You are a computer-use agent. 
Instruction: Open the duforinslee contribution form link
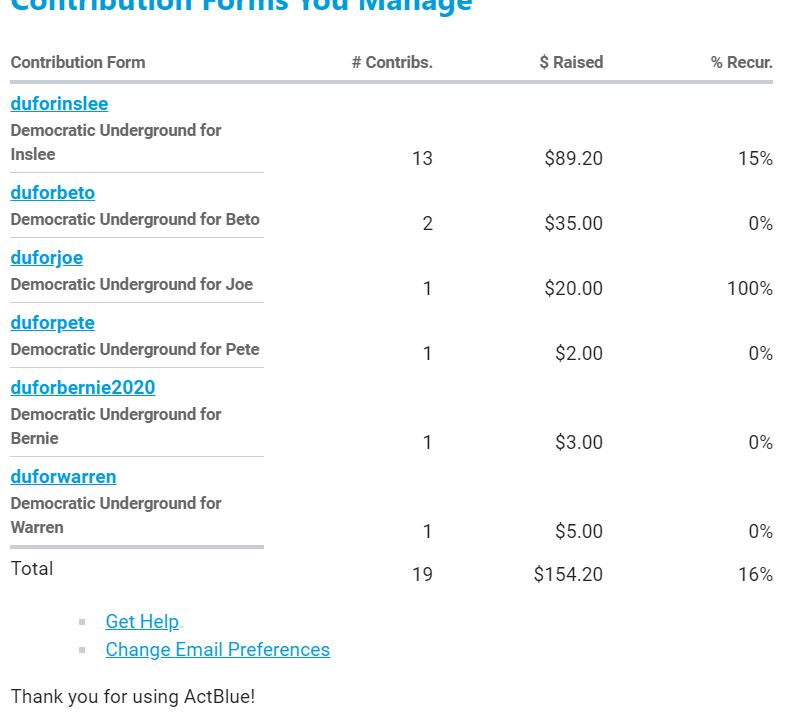point(59,104)
